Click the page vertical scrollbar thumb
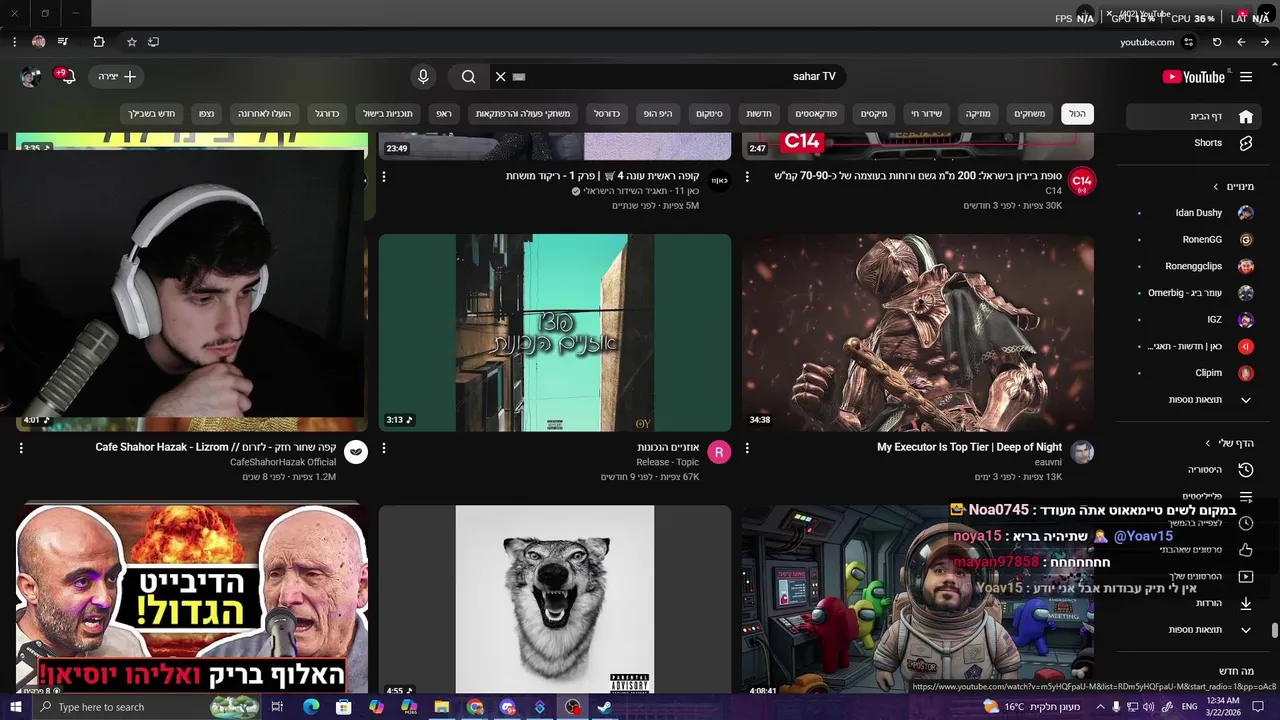Image resolution: width=1280 pixels, height=720 pixels. (x=1275, y=630)
